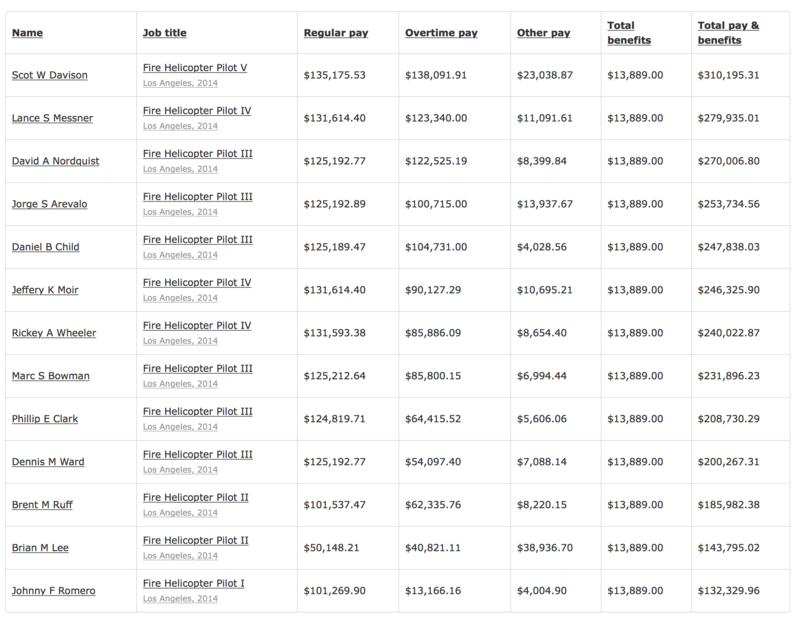
Task: Sort by Total pay & benefits header
Action: coord(728,32)
